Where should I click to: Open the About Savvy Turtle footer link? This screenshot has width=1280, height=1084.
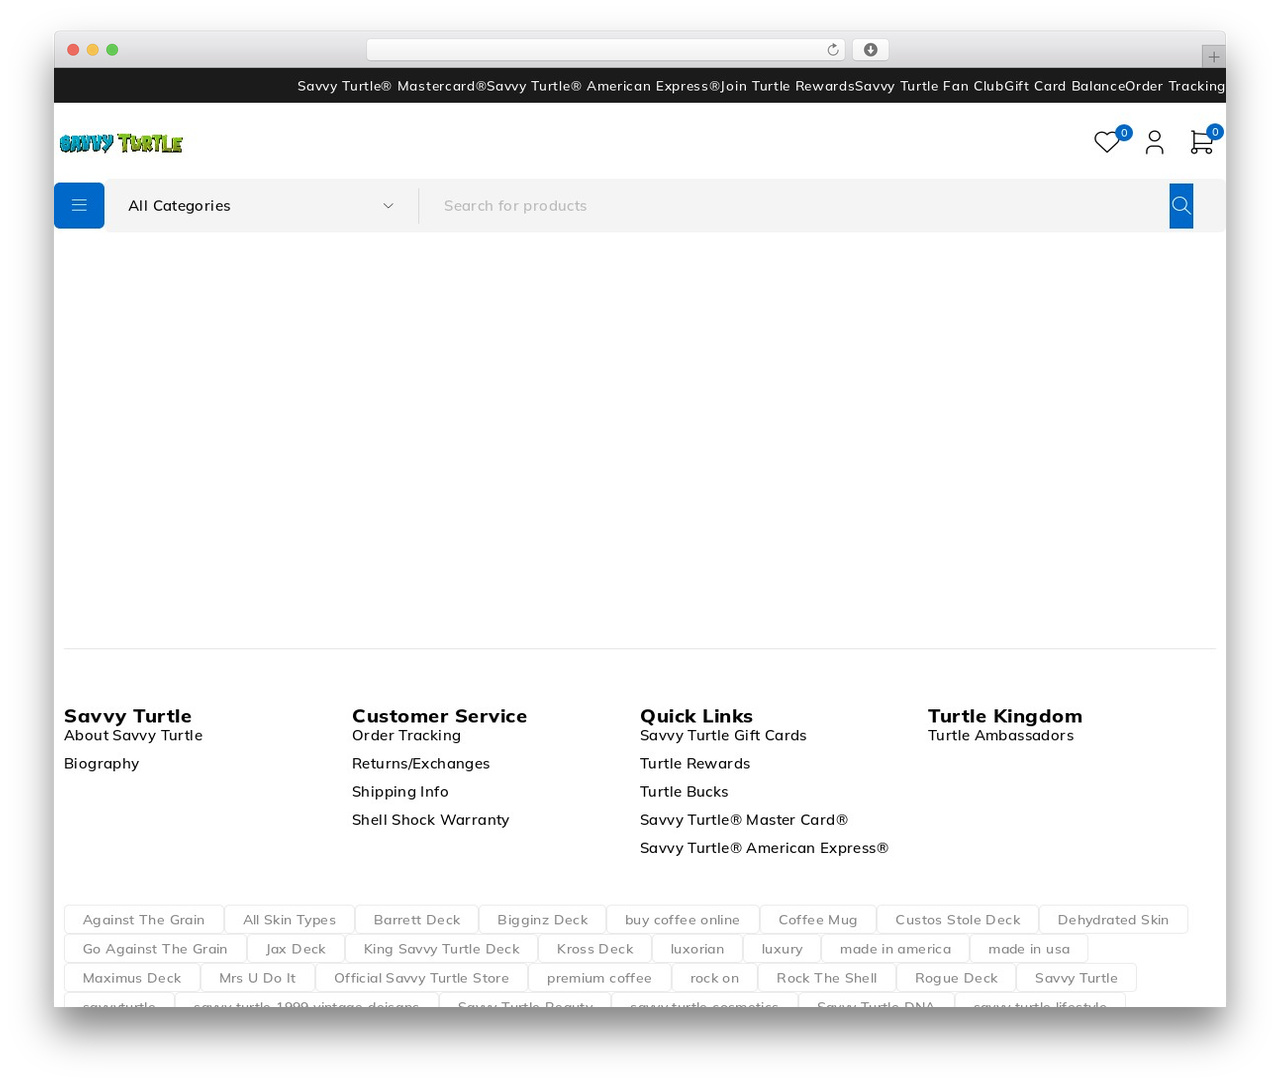tap(133, 736)
